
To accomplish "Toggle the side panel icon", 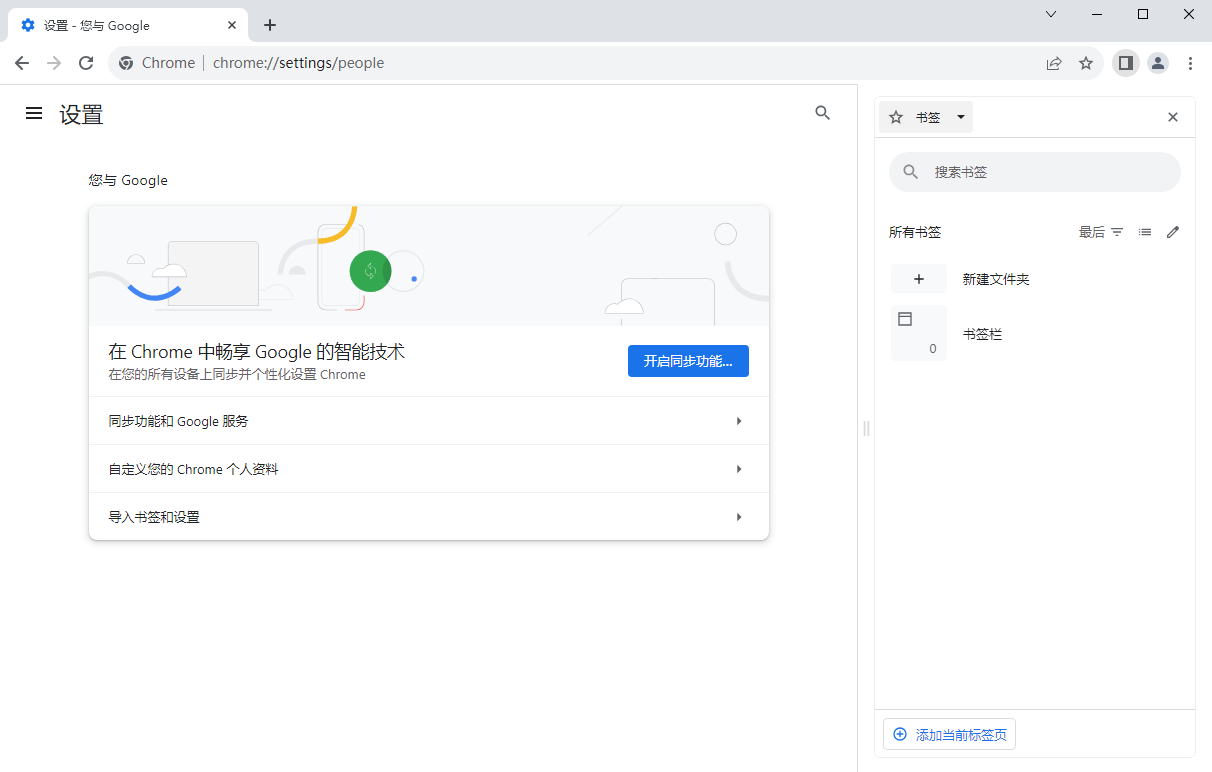I will 1126,63.
